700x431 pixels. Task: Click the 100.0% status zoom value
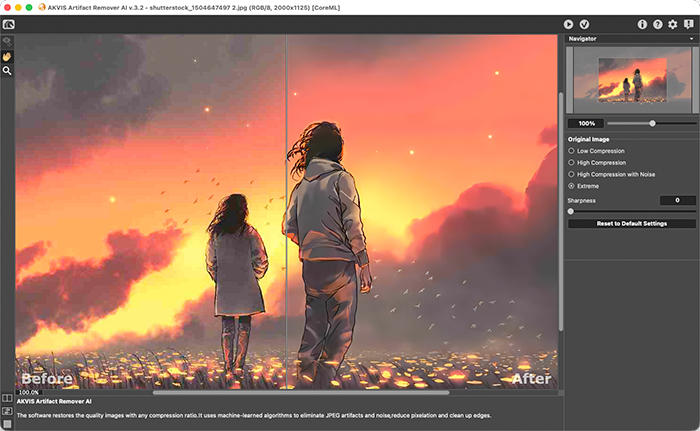tap(29, 392)
